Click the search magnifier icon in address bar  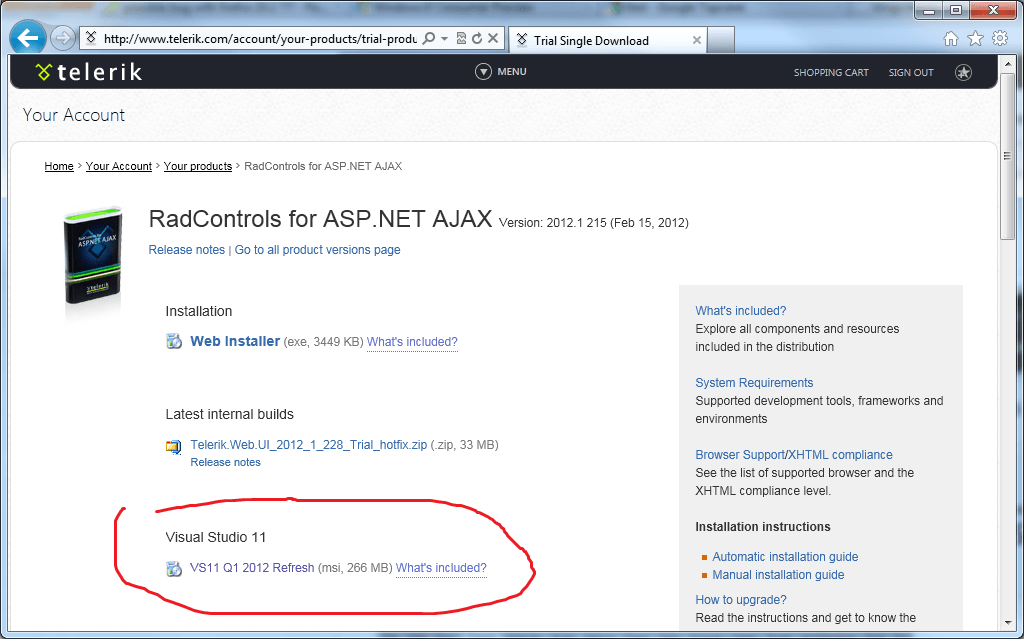pyautogui.click(x=429, y=39)
